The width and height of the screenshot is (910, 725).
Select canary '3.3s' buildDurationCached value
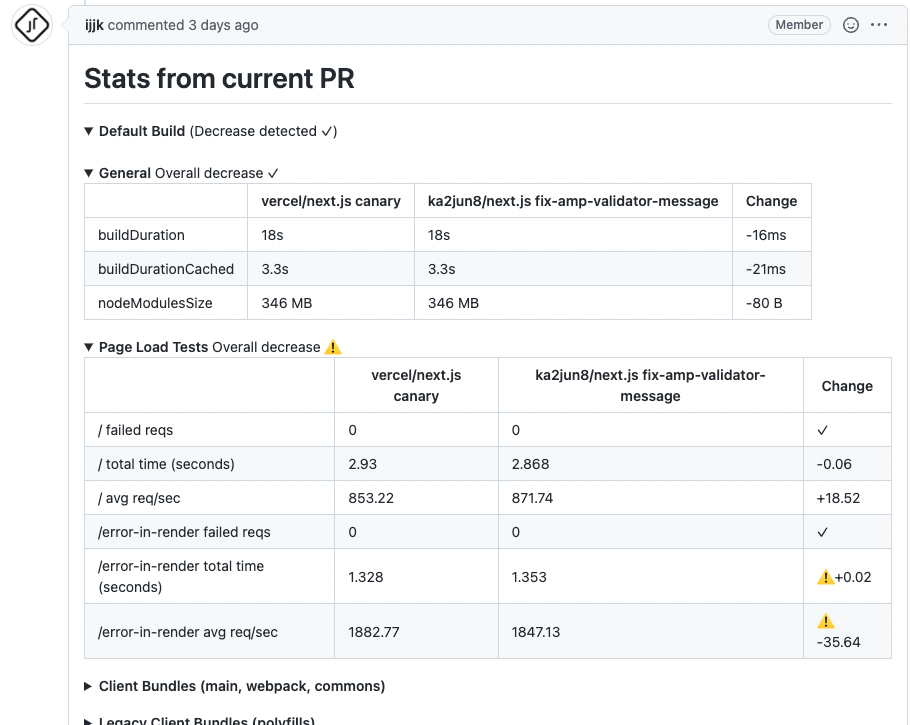pos(275,269)
